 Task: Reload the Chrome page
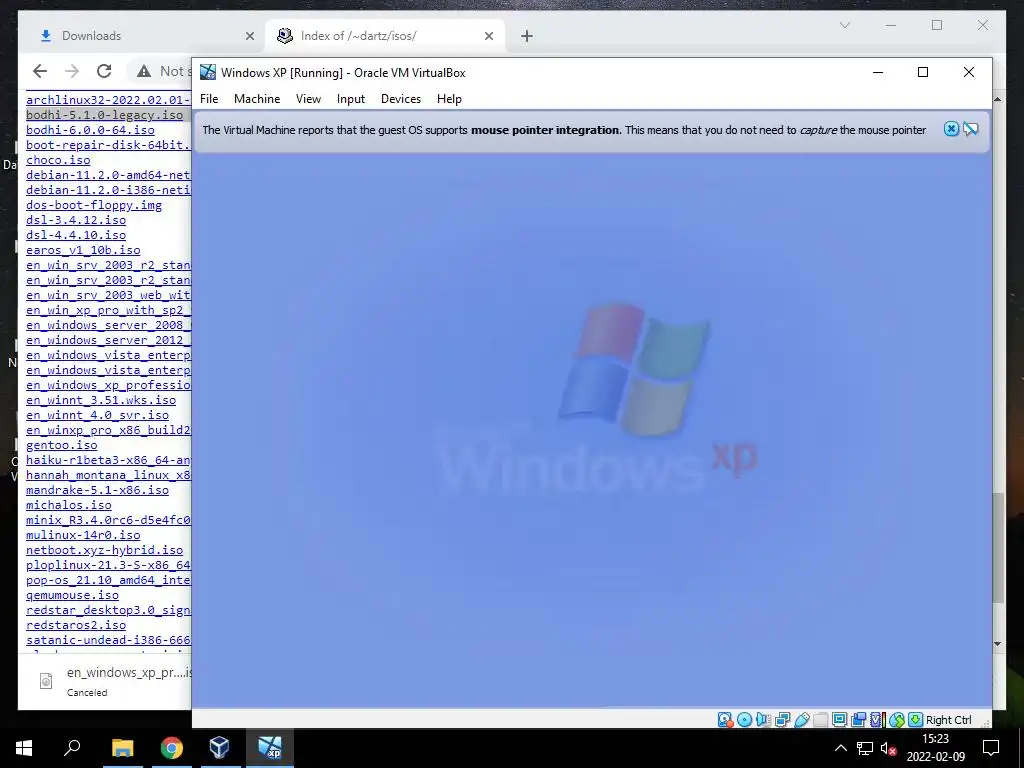[104, 71]
